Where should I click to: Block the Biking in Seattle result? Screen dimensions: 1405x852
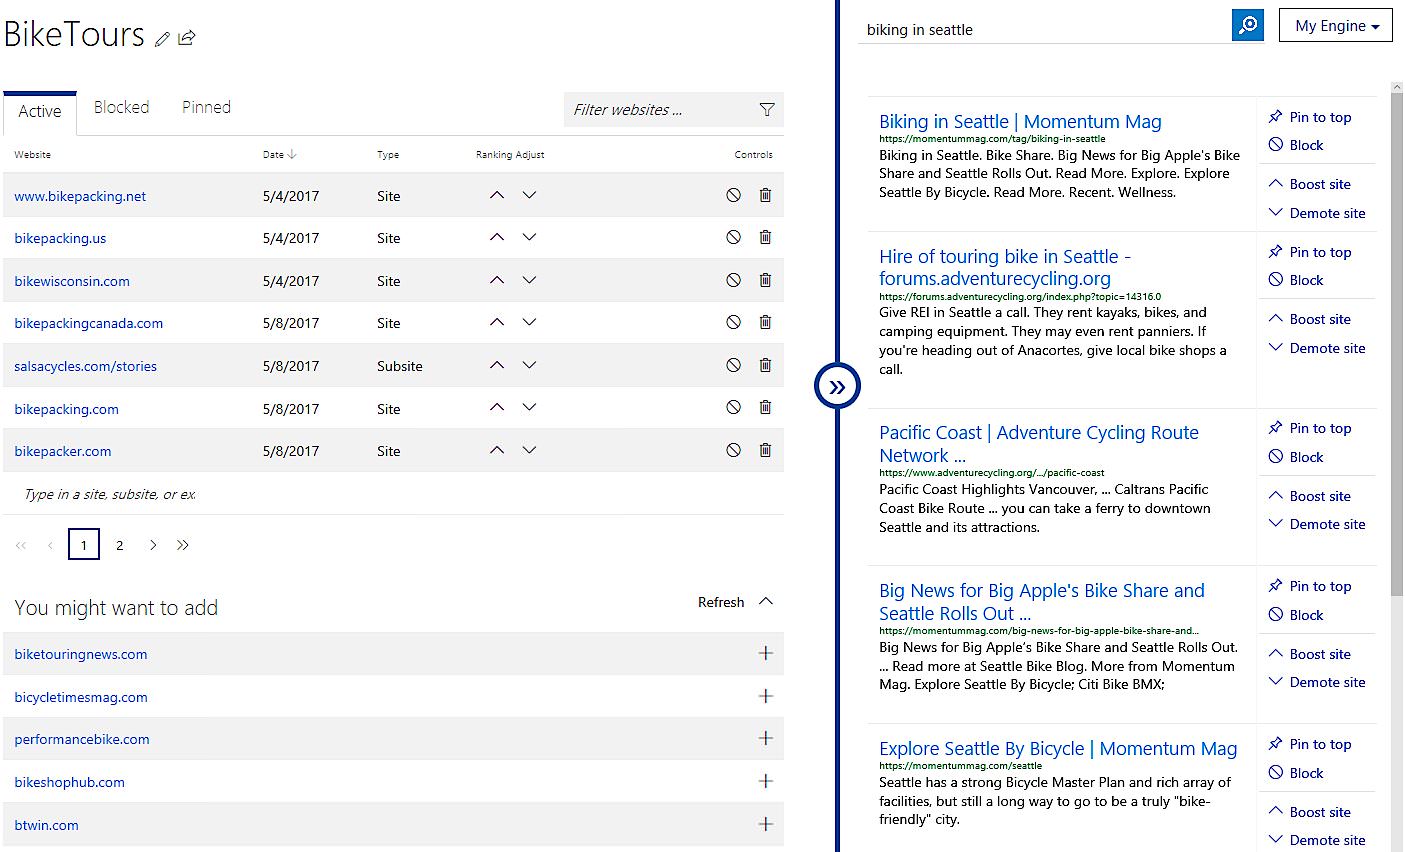[1296, 145]
